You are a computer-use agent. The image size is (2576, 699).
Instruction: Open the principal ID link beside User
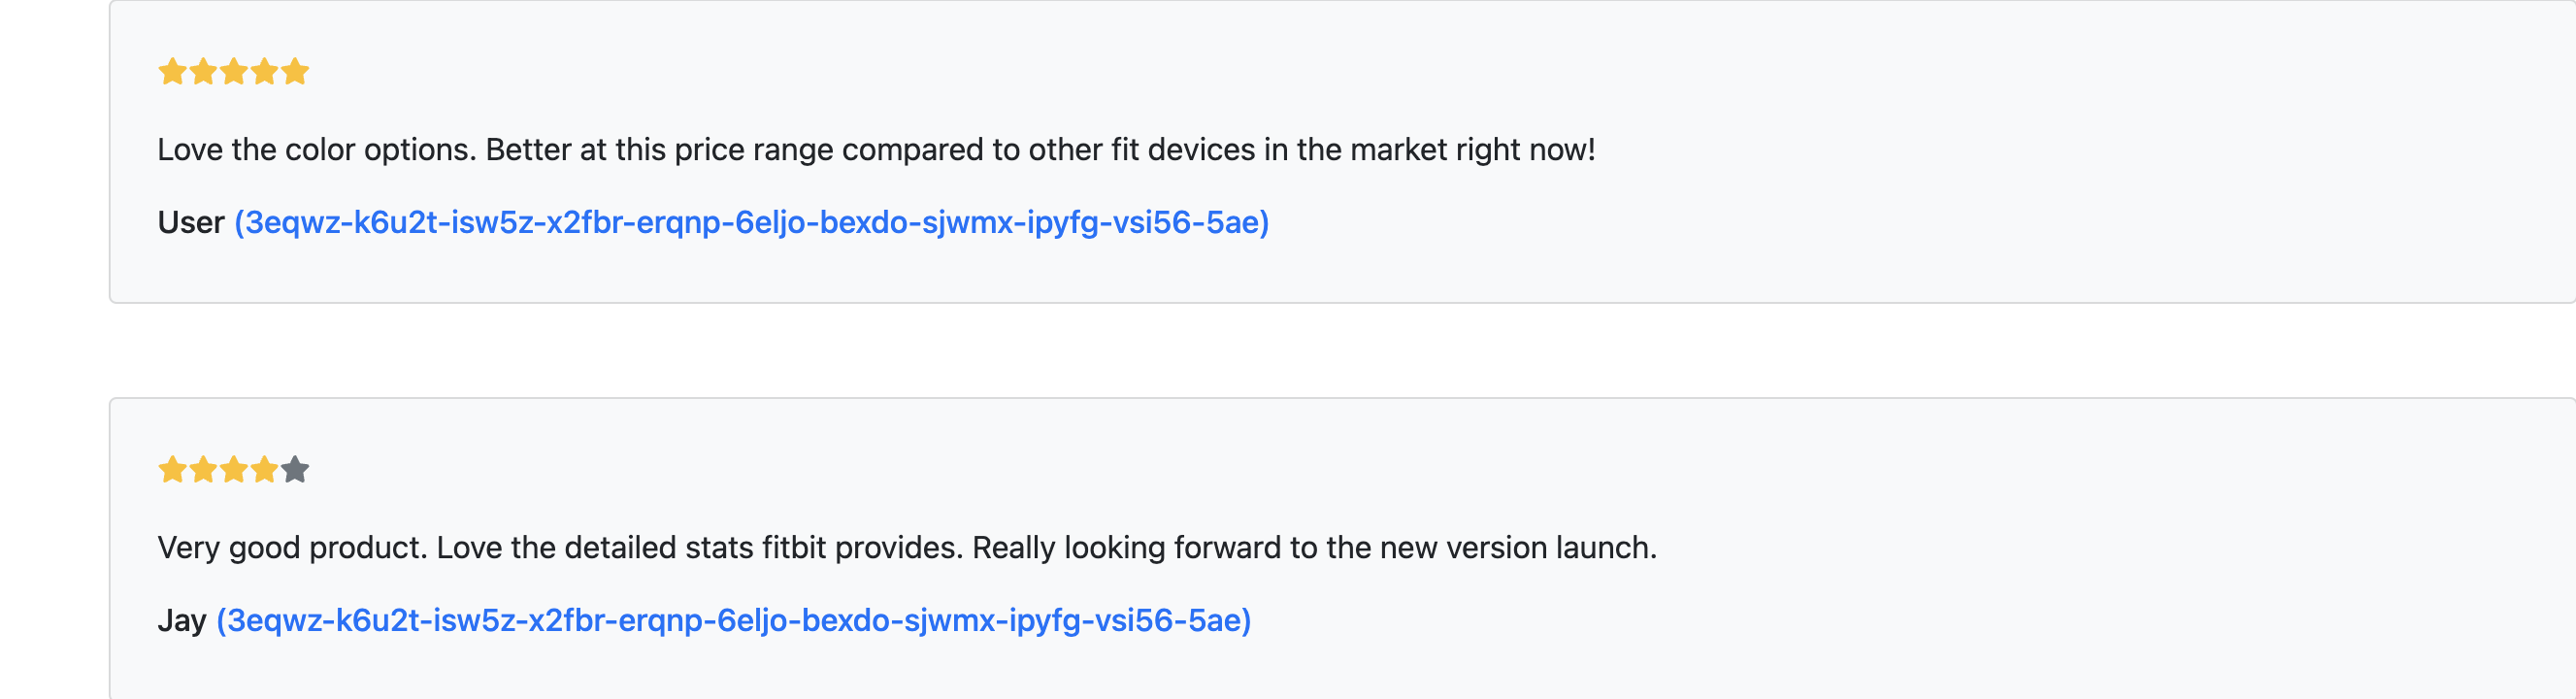click(751, 222)
